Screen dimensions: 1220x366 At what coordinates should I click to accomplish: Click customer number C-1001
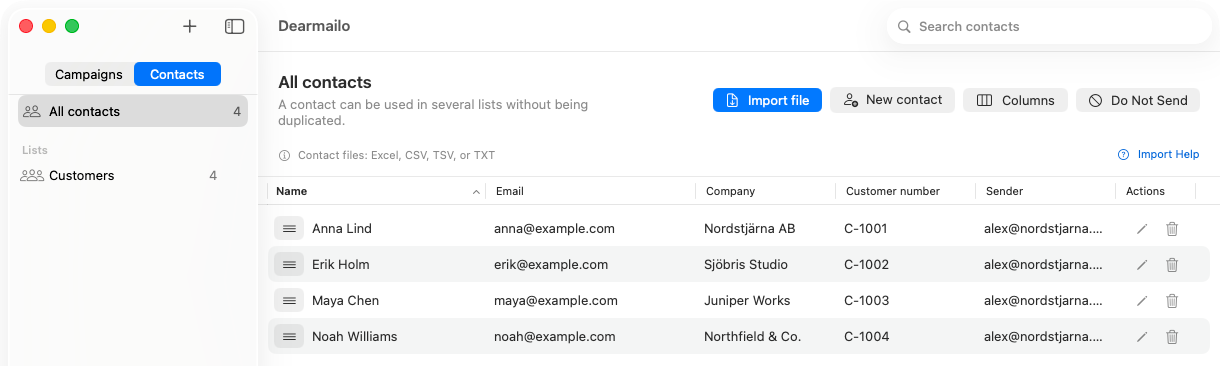tap(866, 228)
